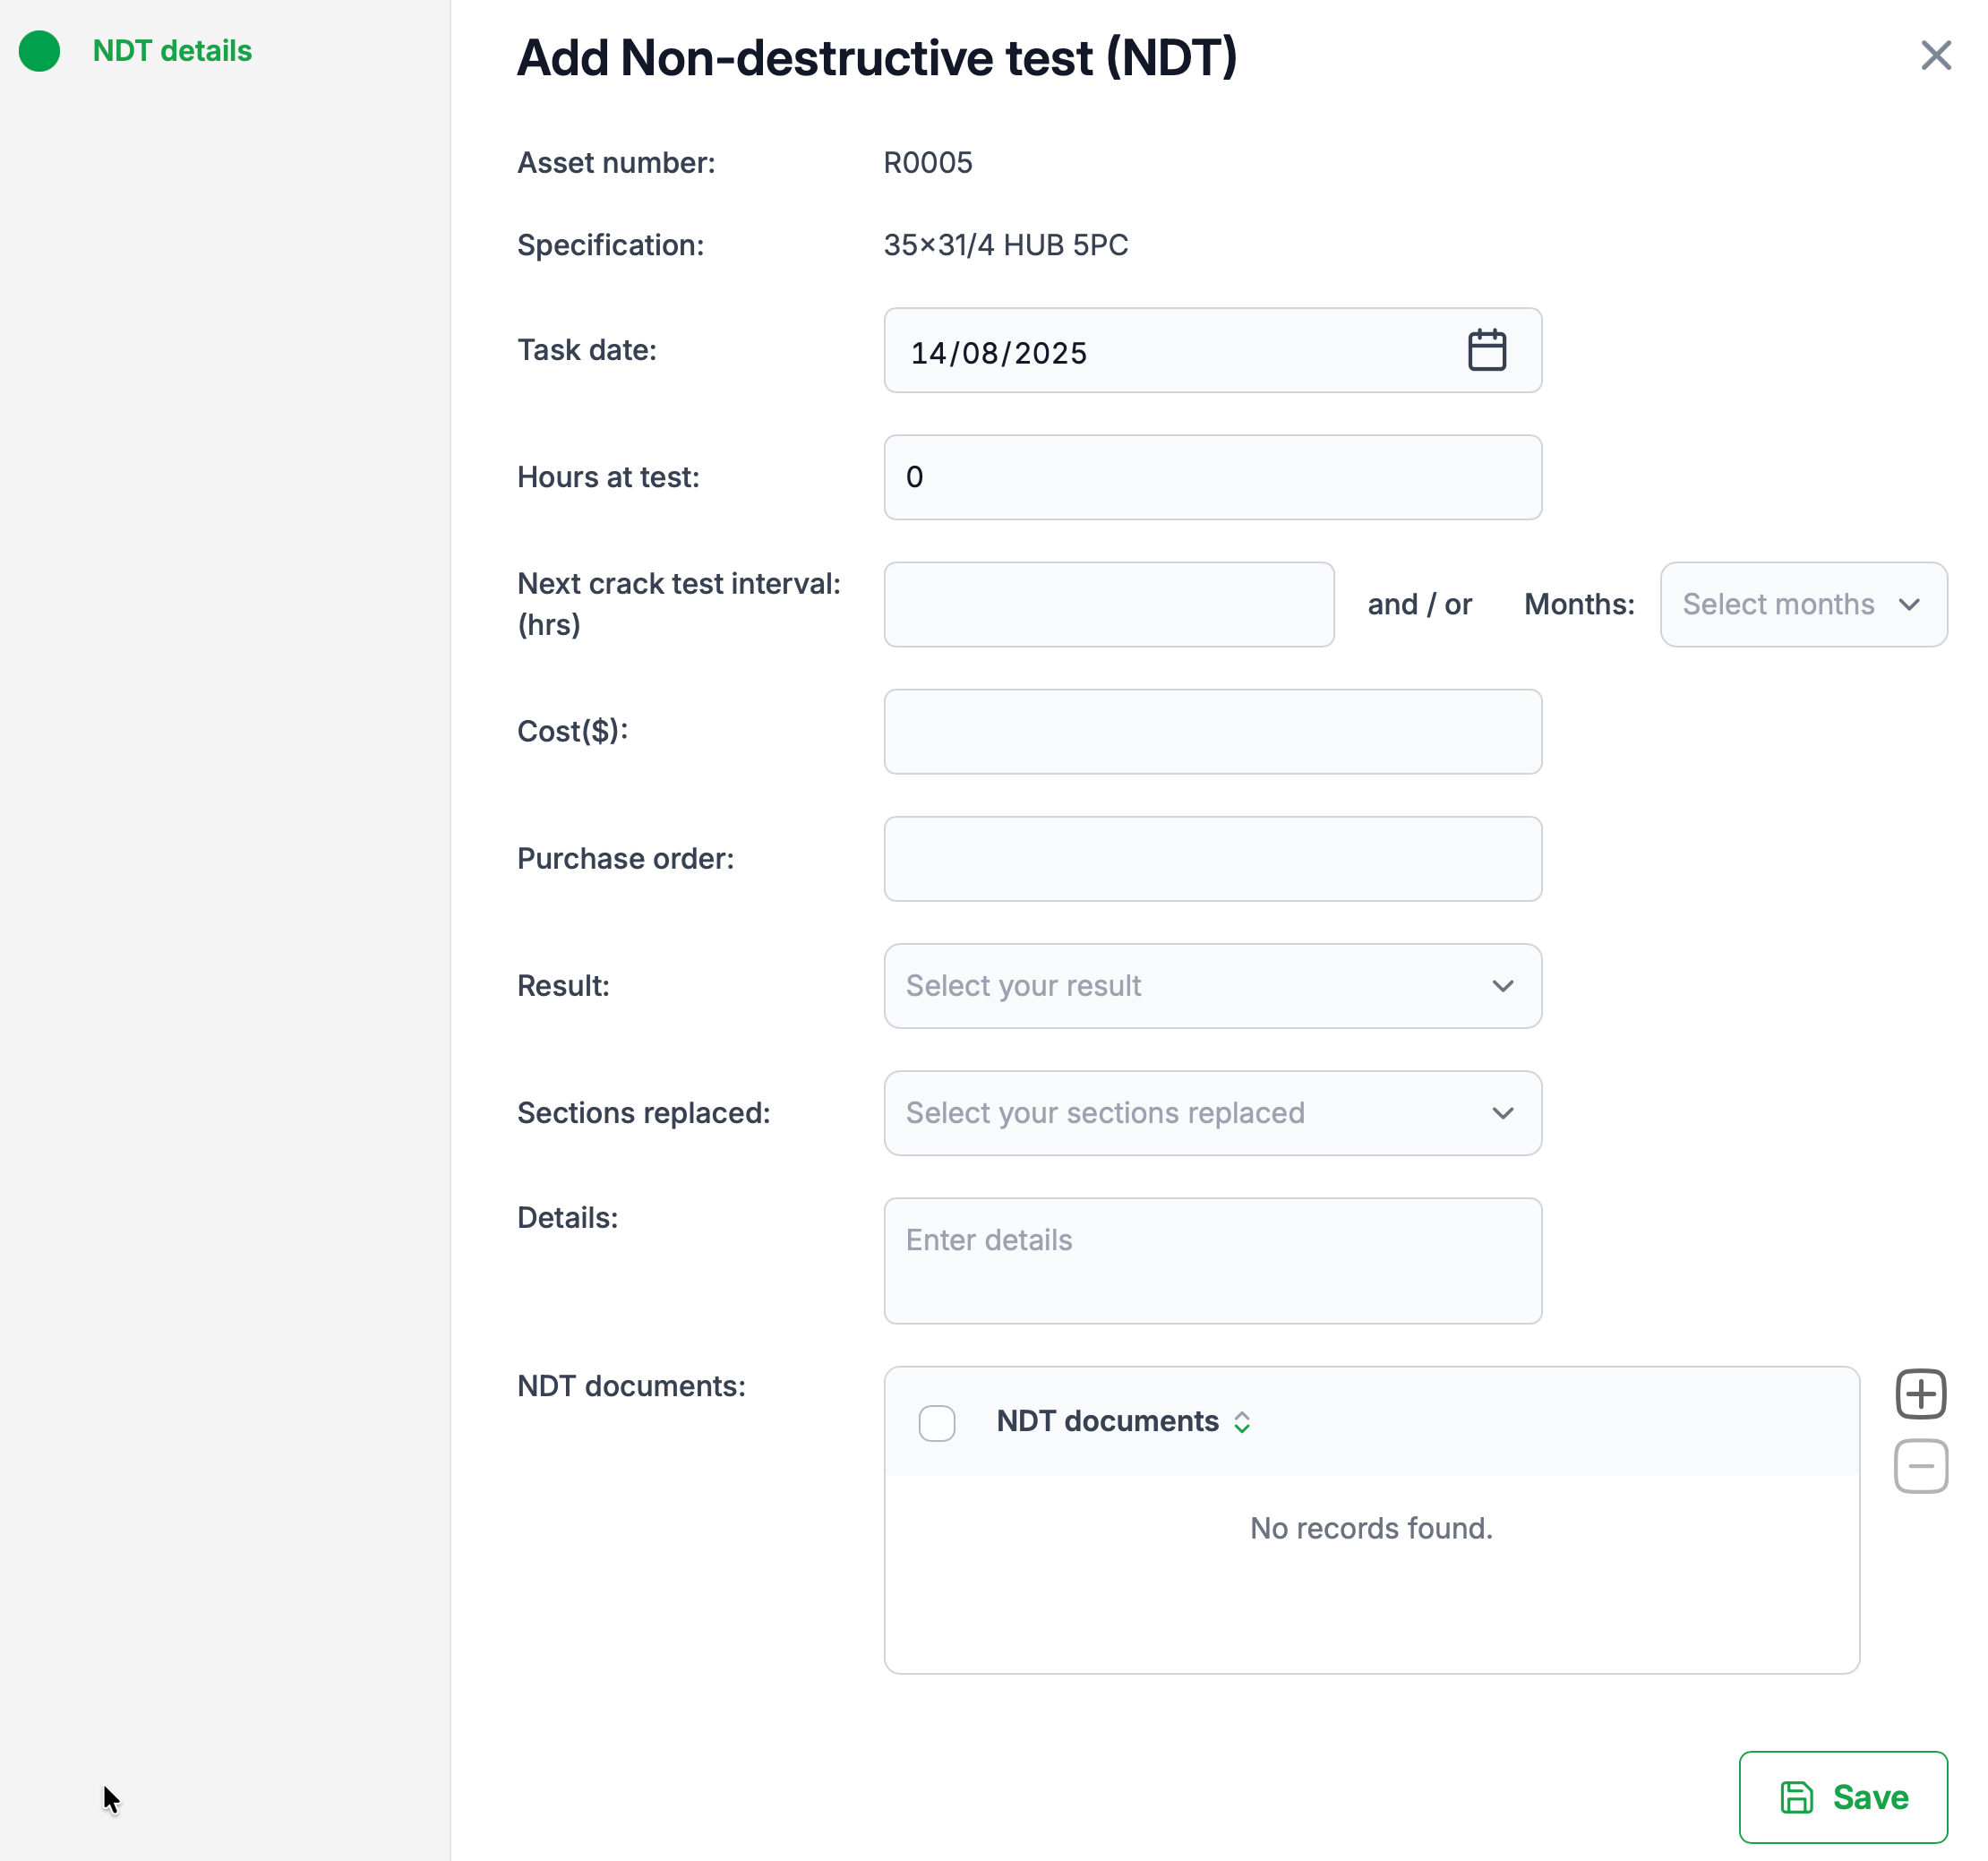Click the green NDT details step circle
Image resolution: width=1988 pixels, height=1861 pixels.
click(40, 51)
